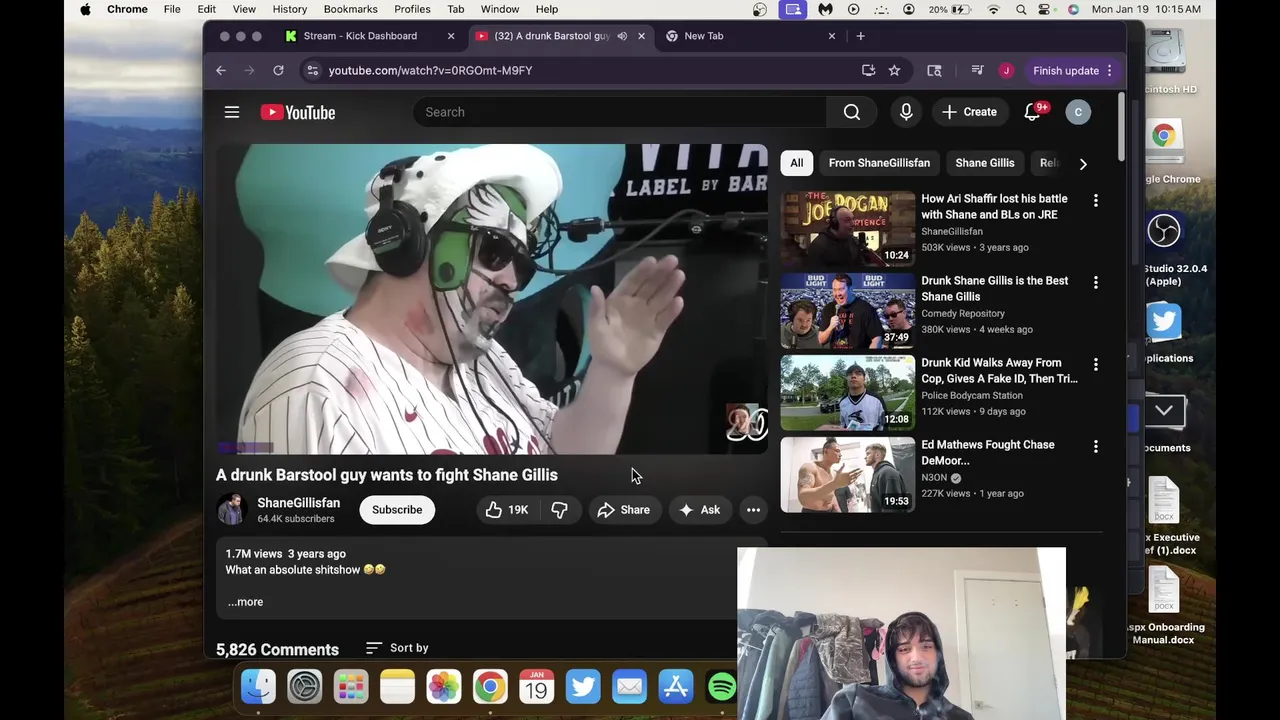
Task: Click the YouTube logo
Action: coord(298,112)
